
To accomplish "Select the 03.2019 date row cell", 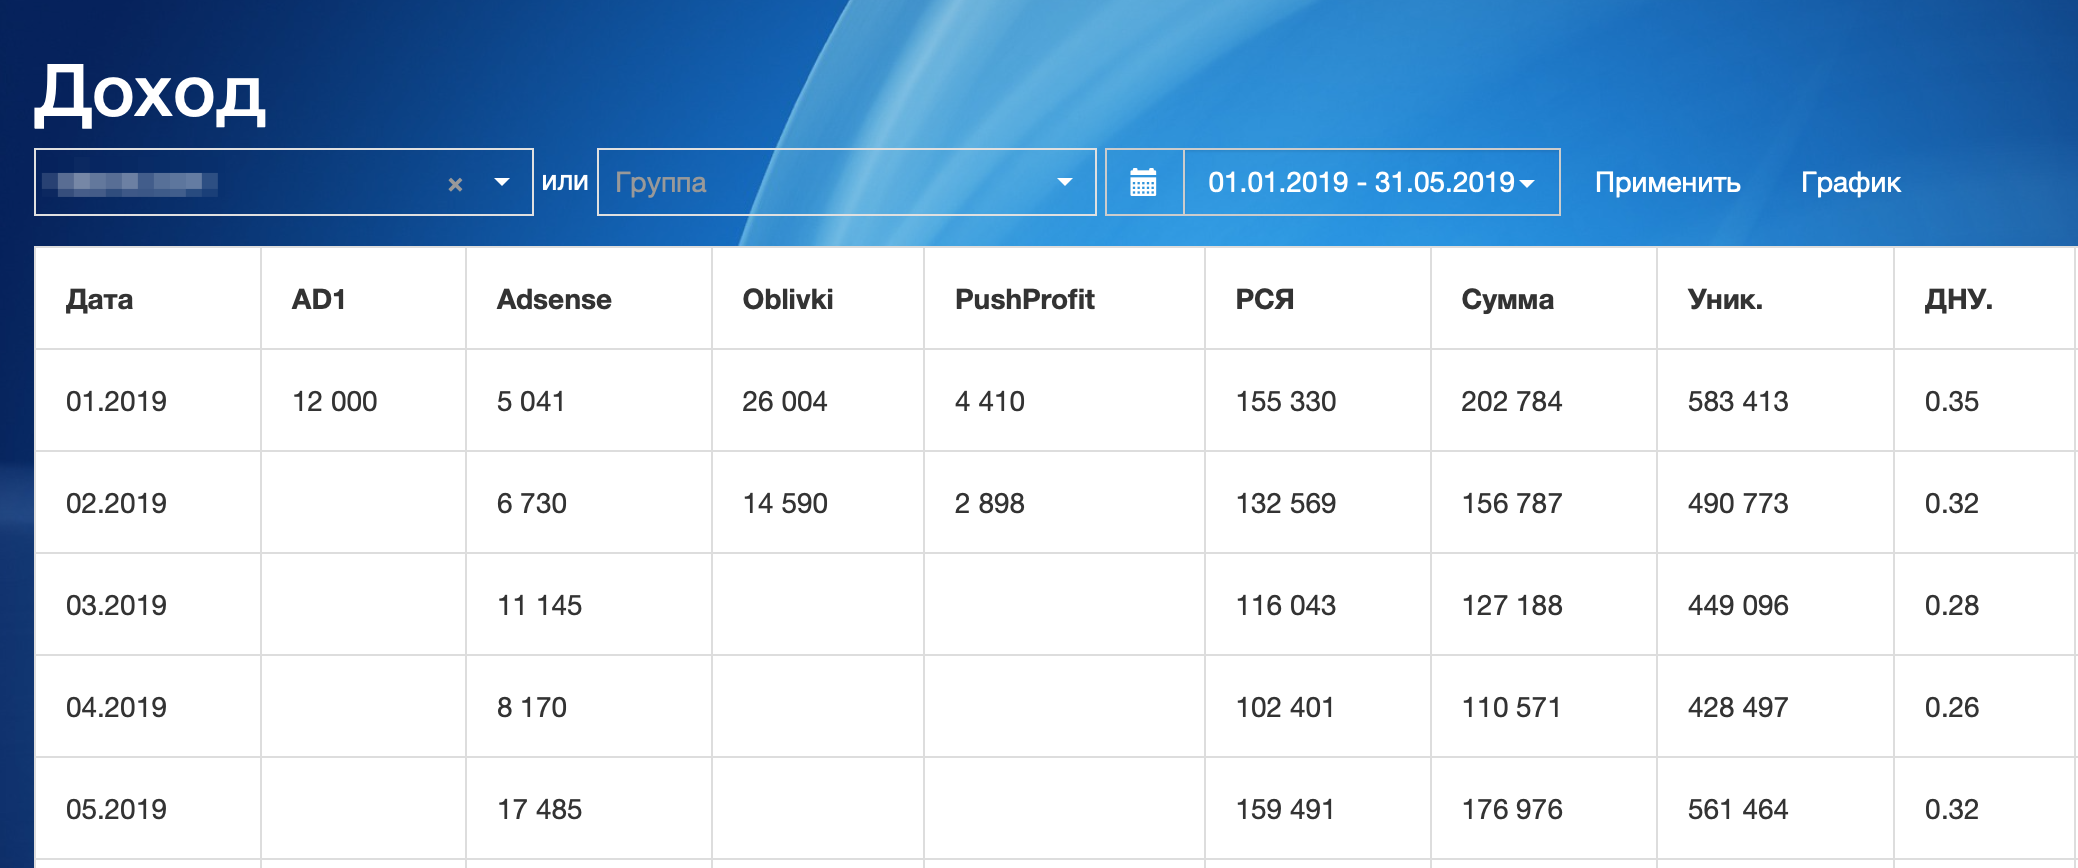I will pyautogui.click(x=116, y=605).
